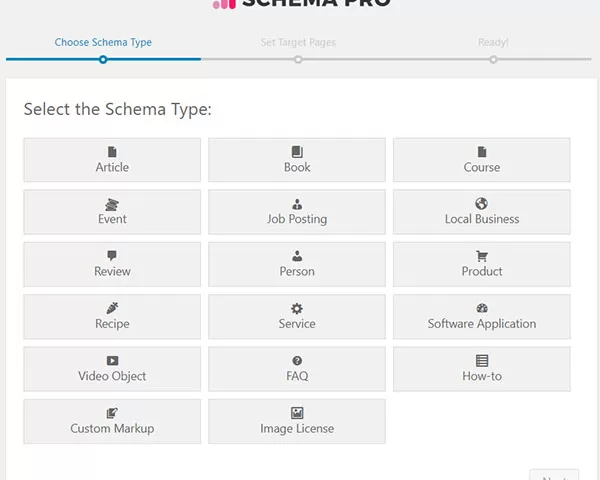Click the Product shopping cart icon
The height and width of the screenshot is (480, 600).
[x=482, y=256]
